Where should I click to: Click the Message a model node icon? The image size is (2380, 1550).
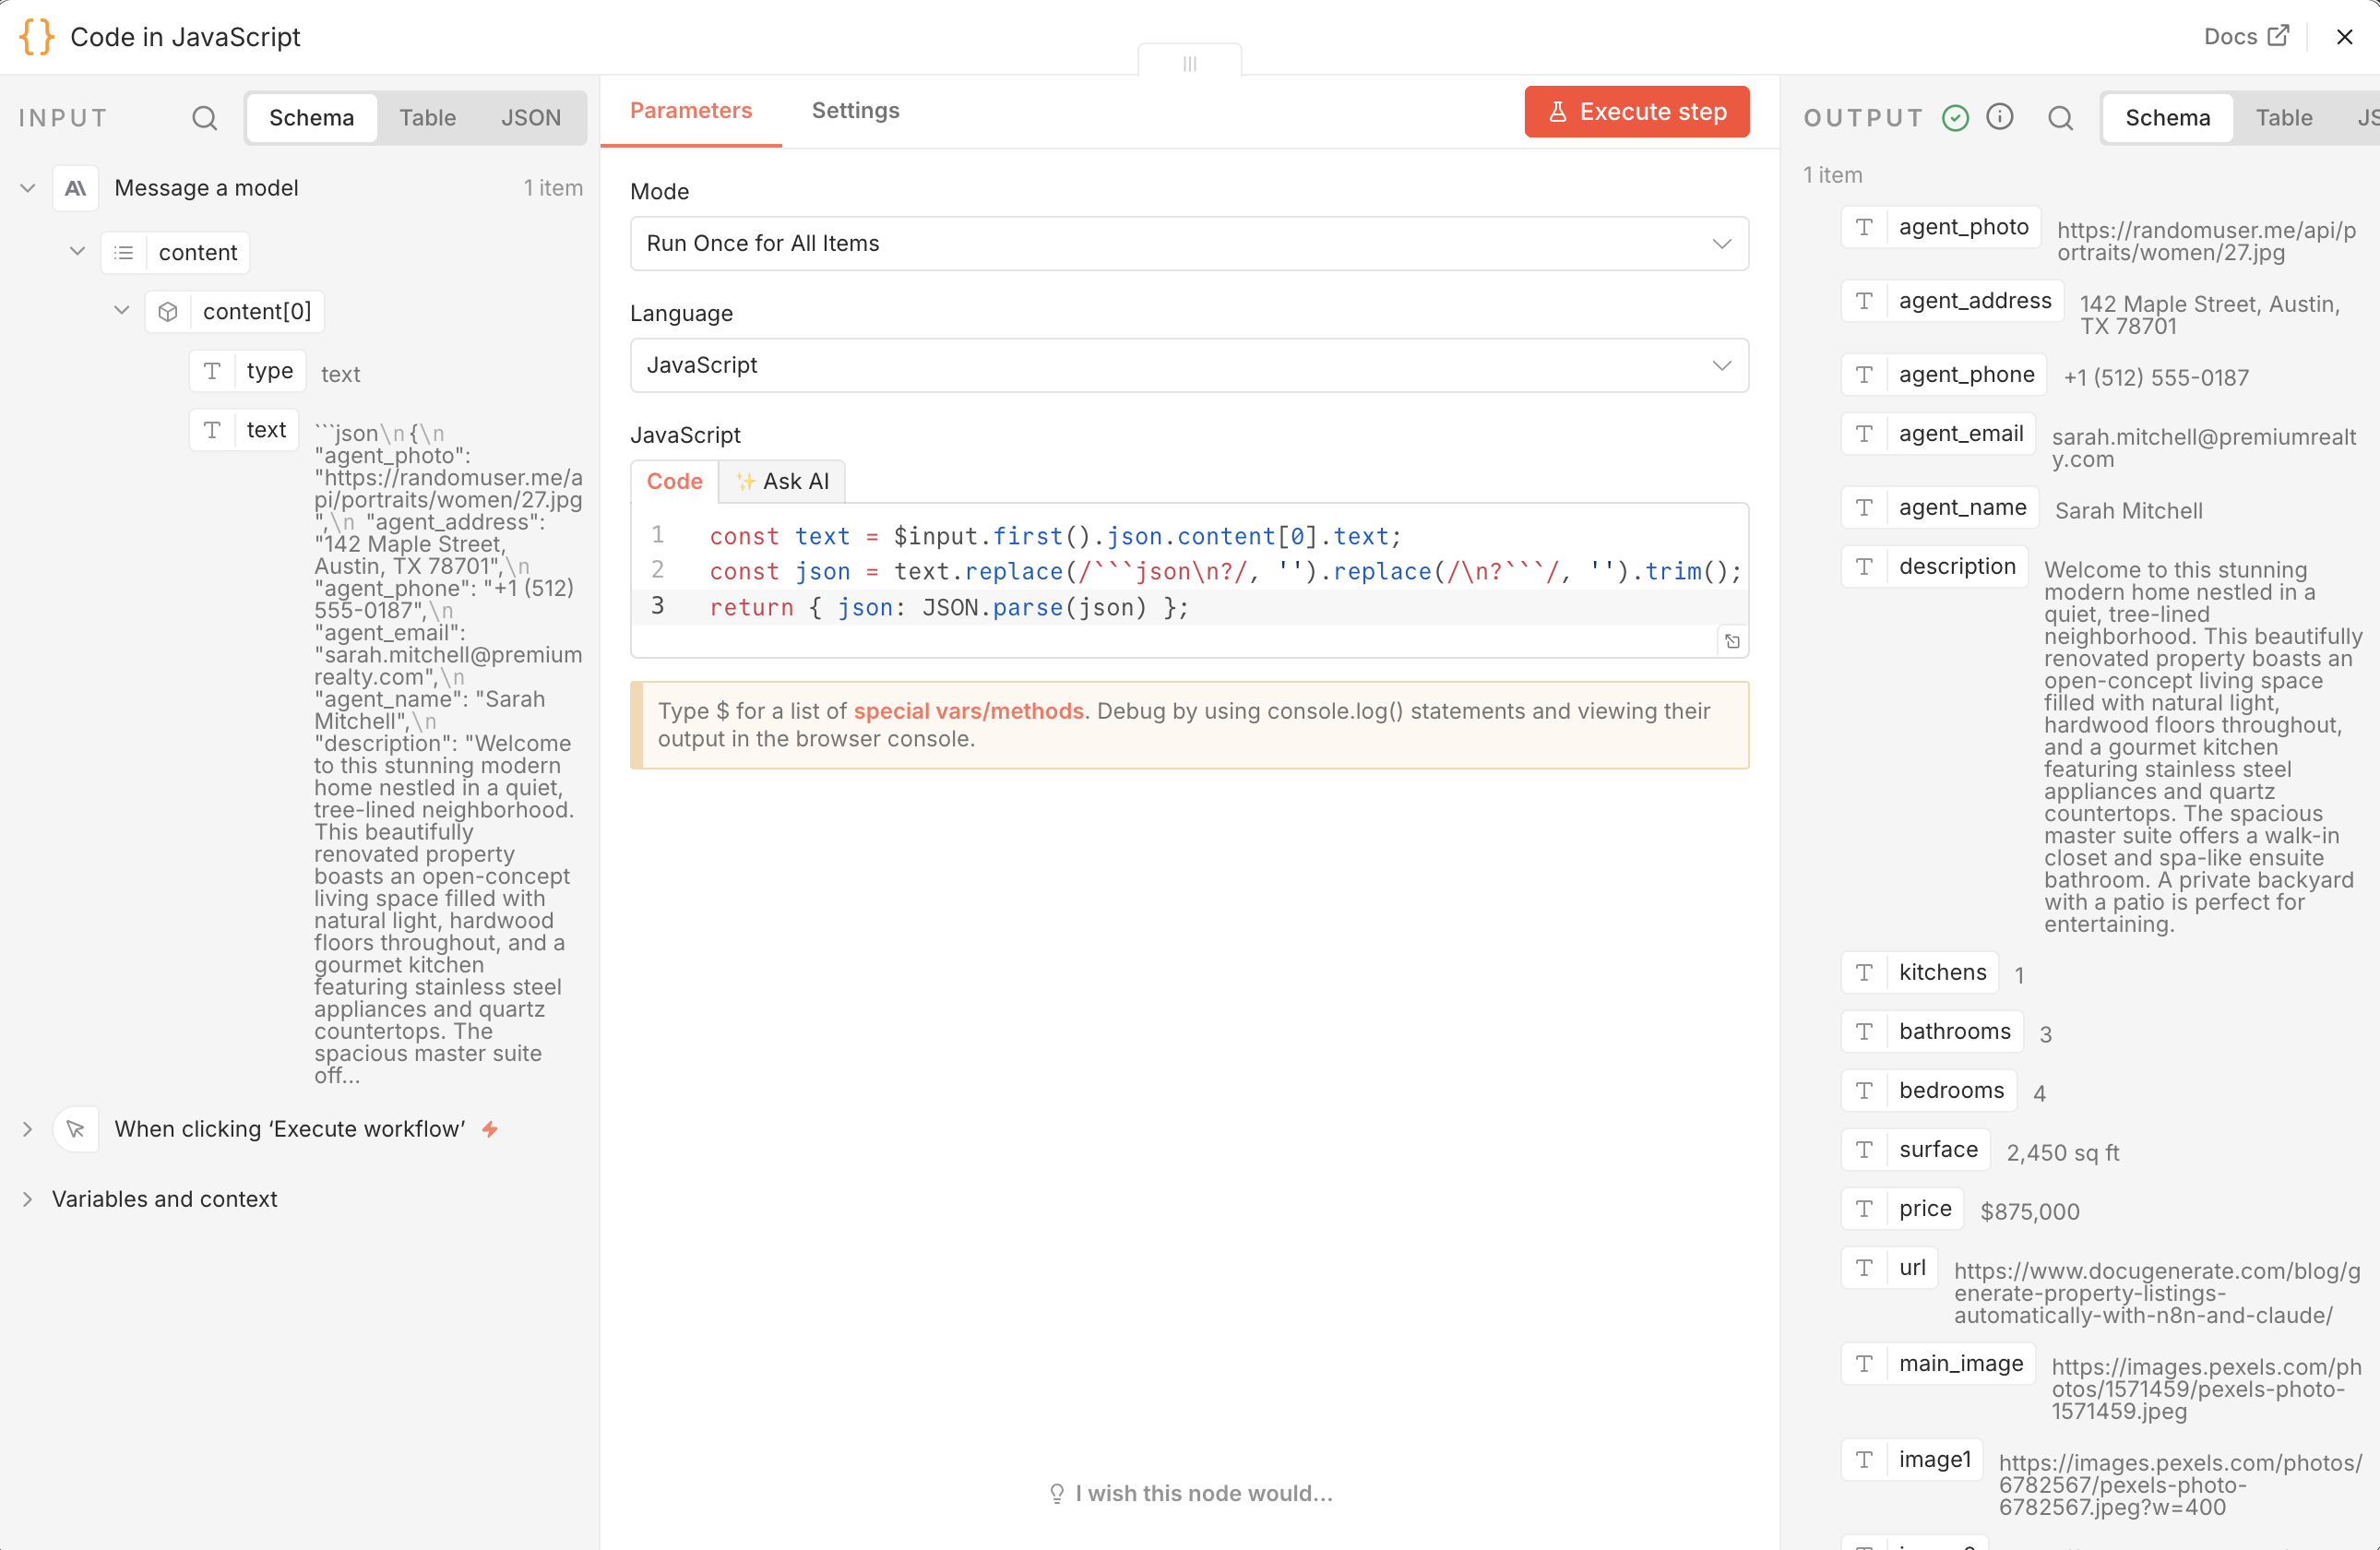(75, 187)
